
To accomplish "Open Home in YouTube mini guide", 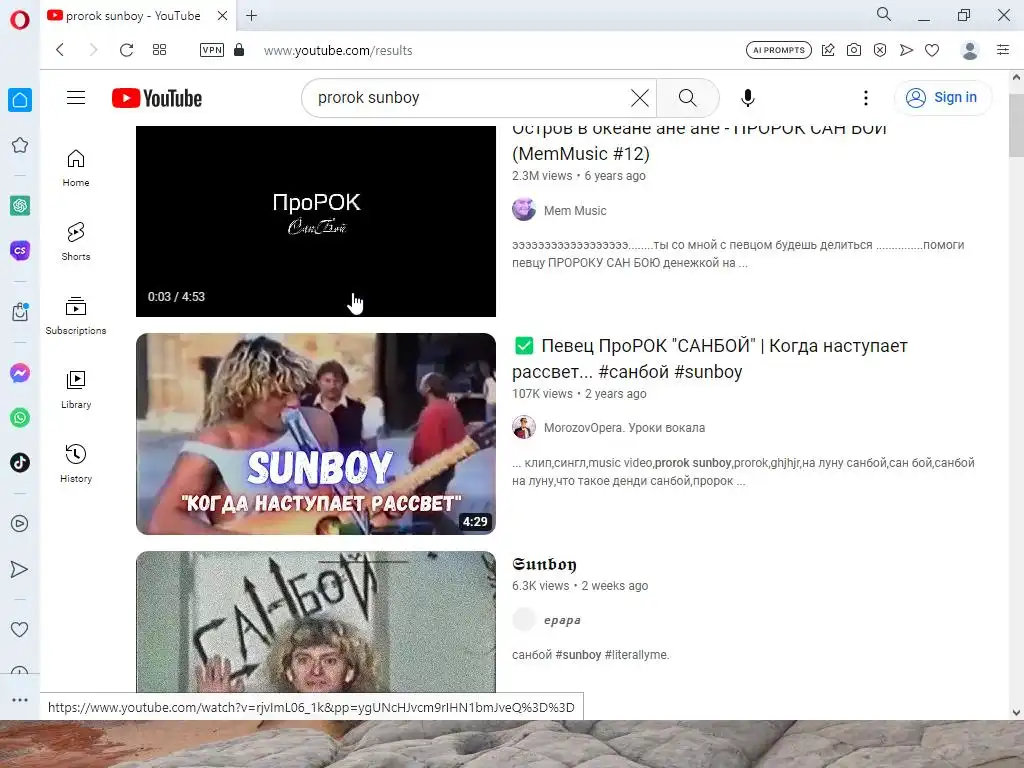I will click(76, 168).
